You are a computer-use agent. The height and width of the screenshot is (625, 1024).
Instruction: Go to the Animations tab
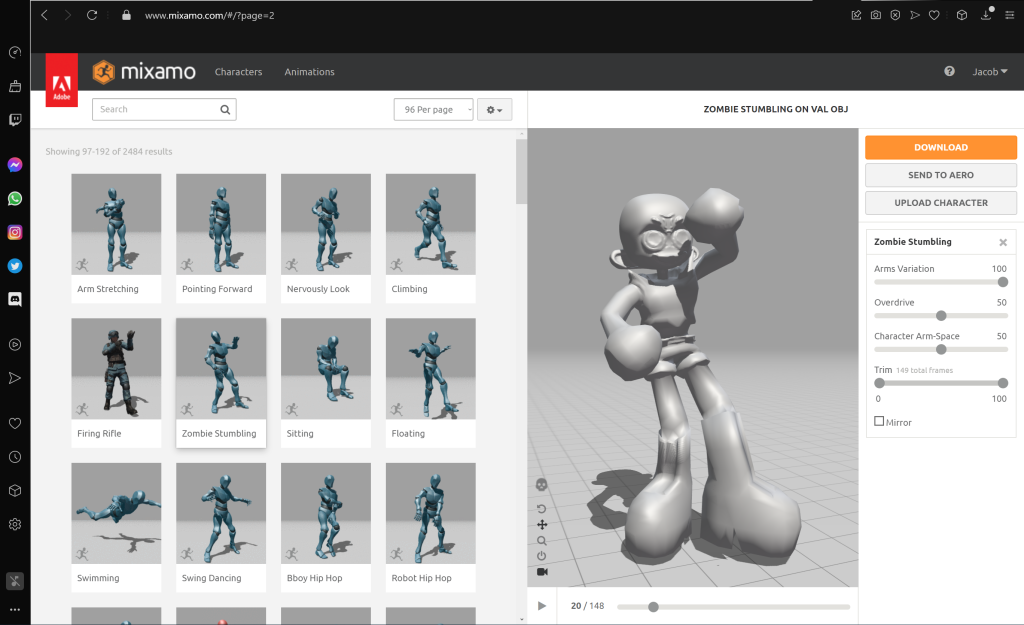click(309, 72)
